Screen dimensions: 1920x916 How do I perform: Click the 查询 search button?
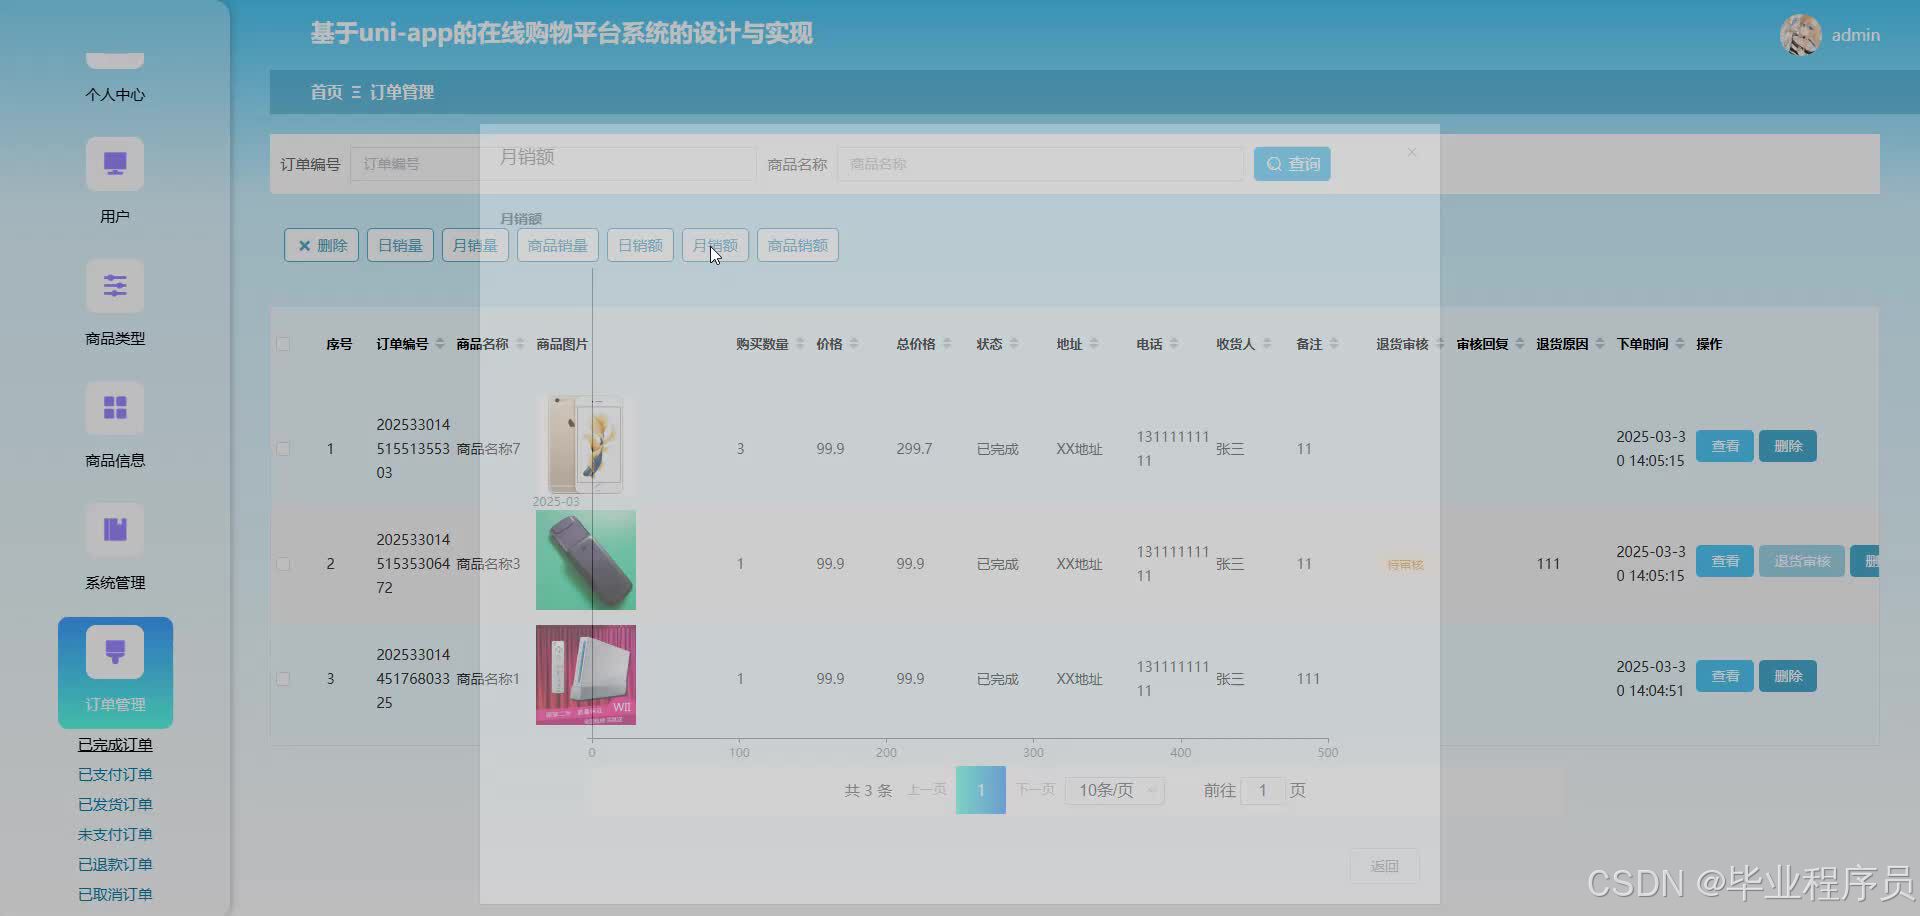[x=1292, y=164]
